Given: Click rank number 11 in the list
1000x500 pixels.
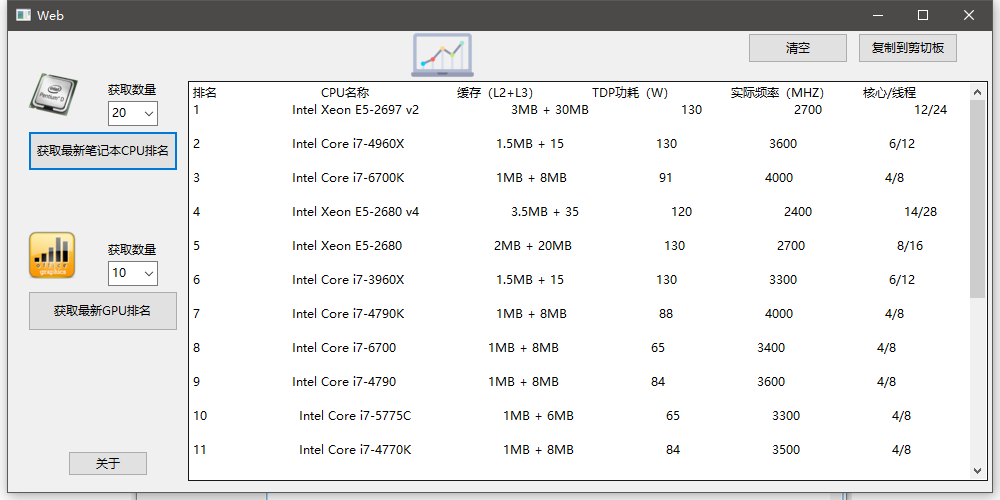Looking at the screenshot, I should (200, 450).
